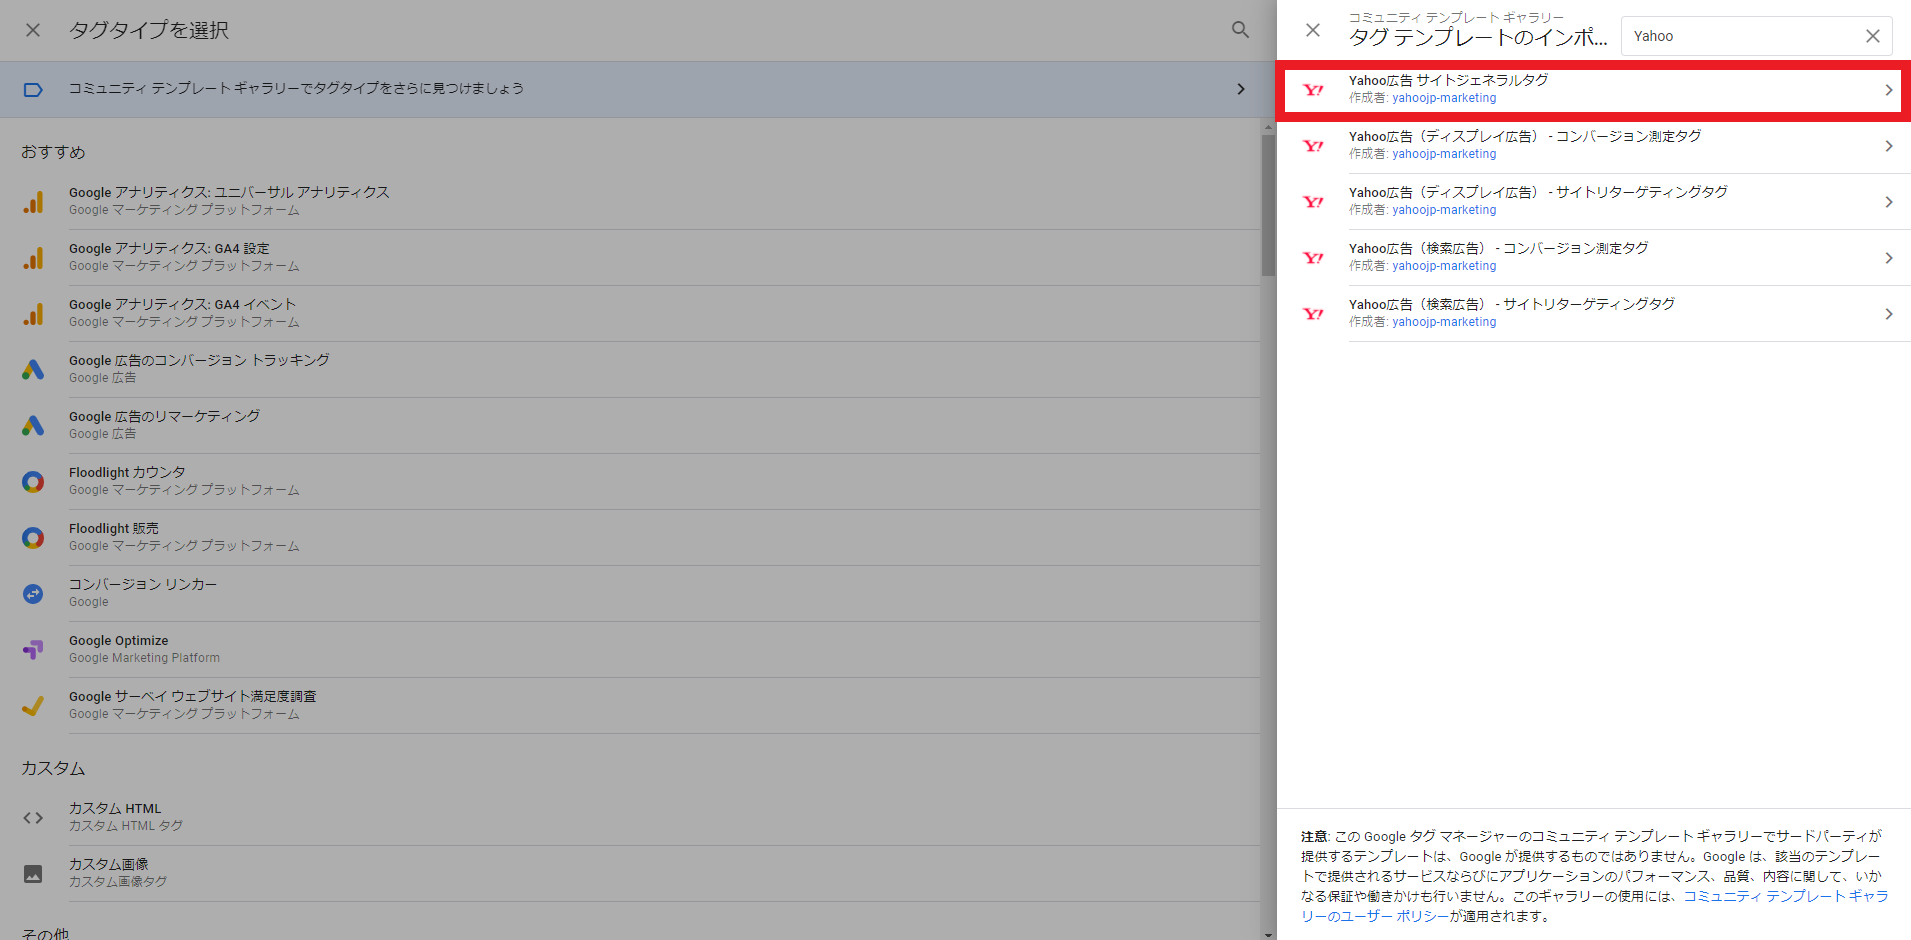Click the GA4 イベント analytics icon
The image size is (1911, 940).
[x=33, y=314]
